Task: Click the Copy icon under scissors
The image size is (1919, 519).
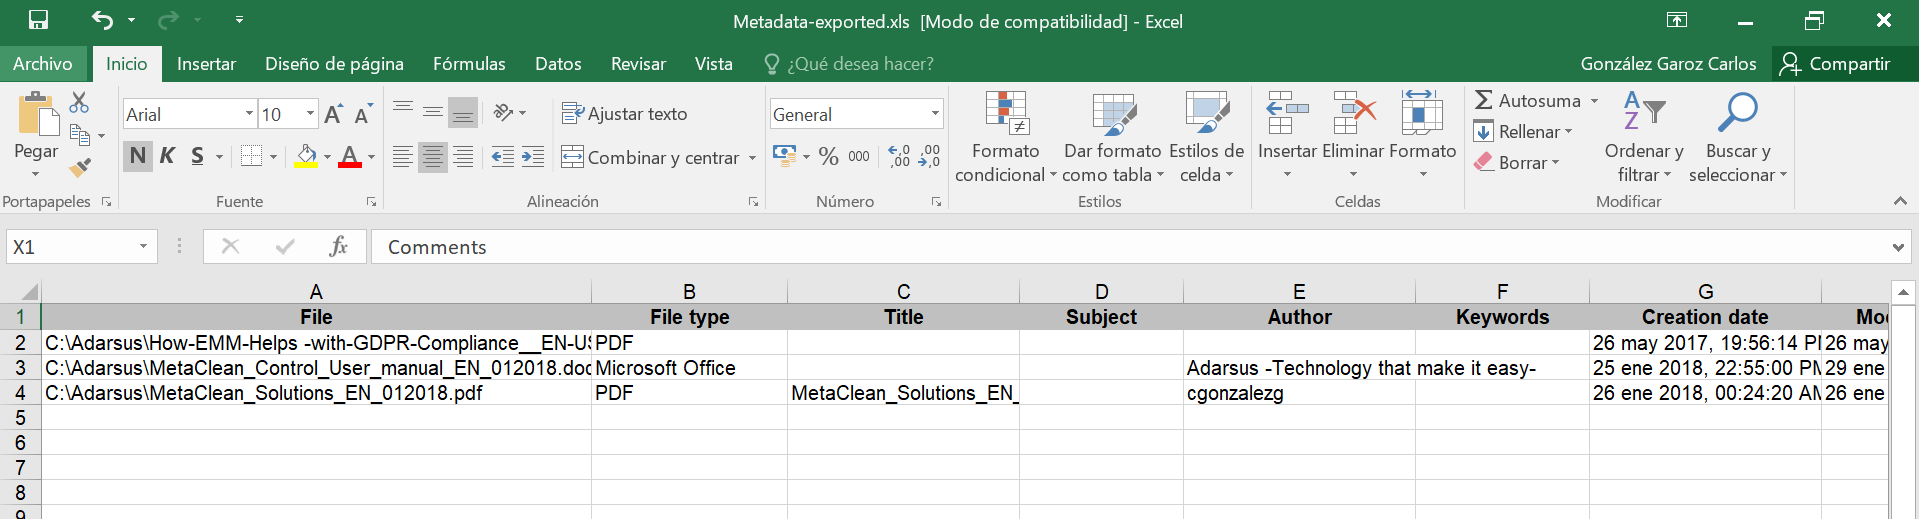Action: (80, 134)
